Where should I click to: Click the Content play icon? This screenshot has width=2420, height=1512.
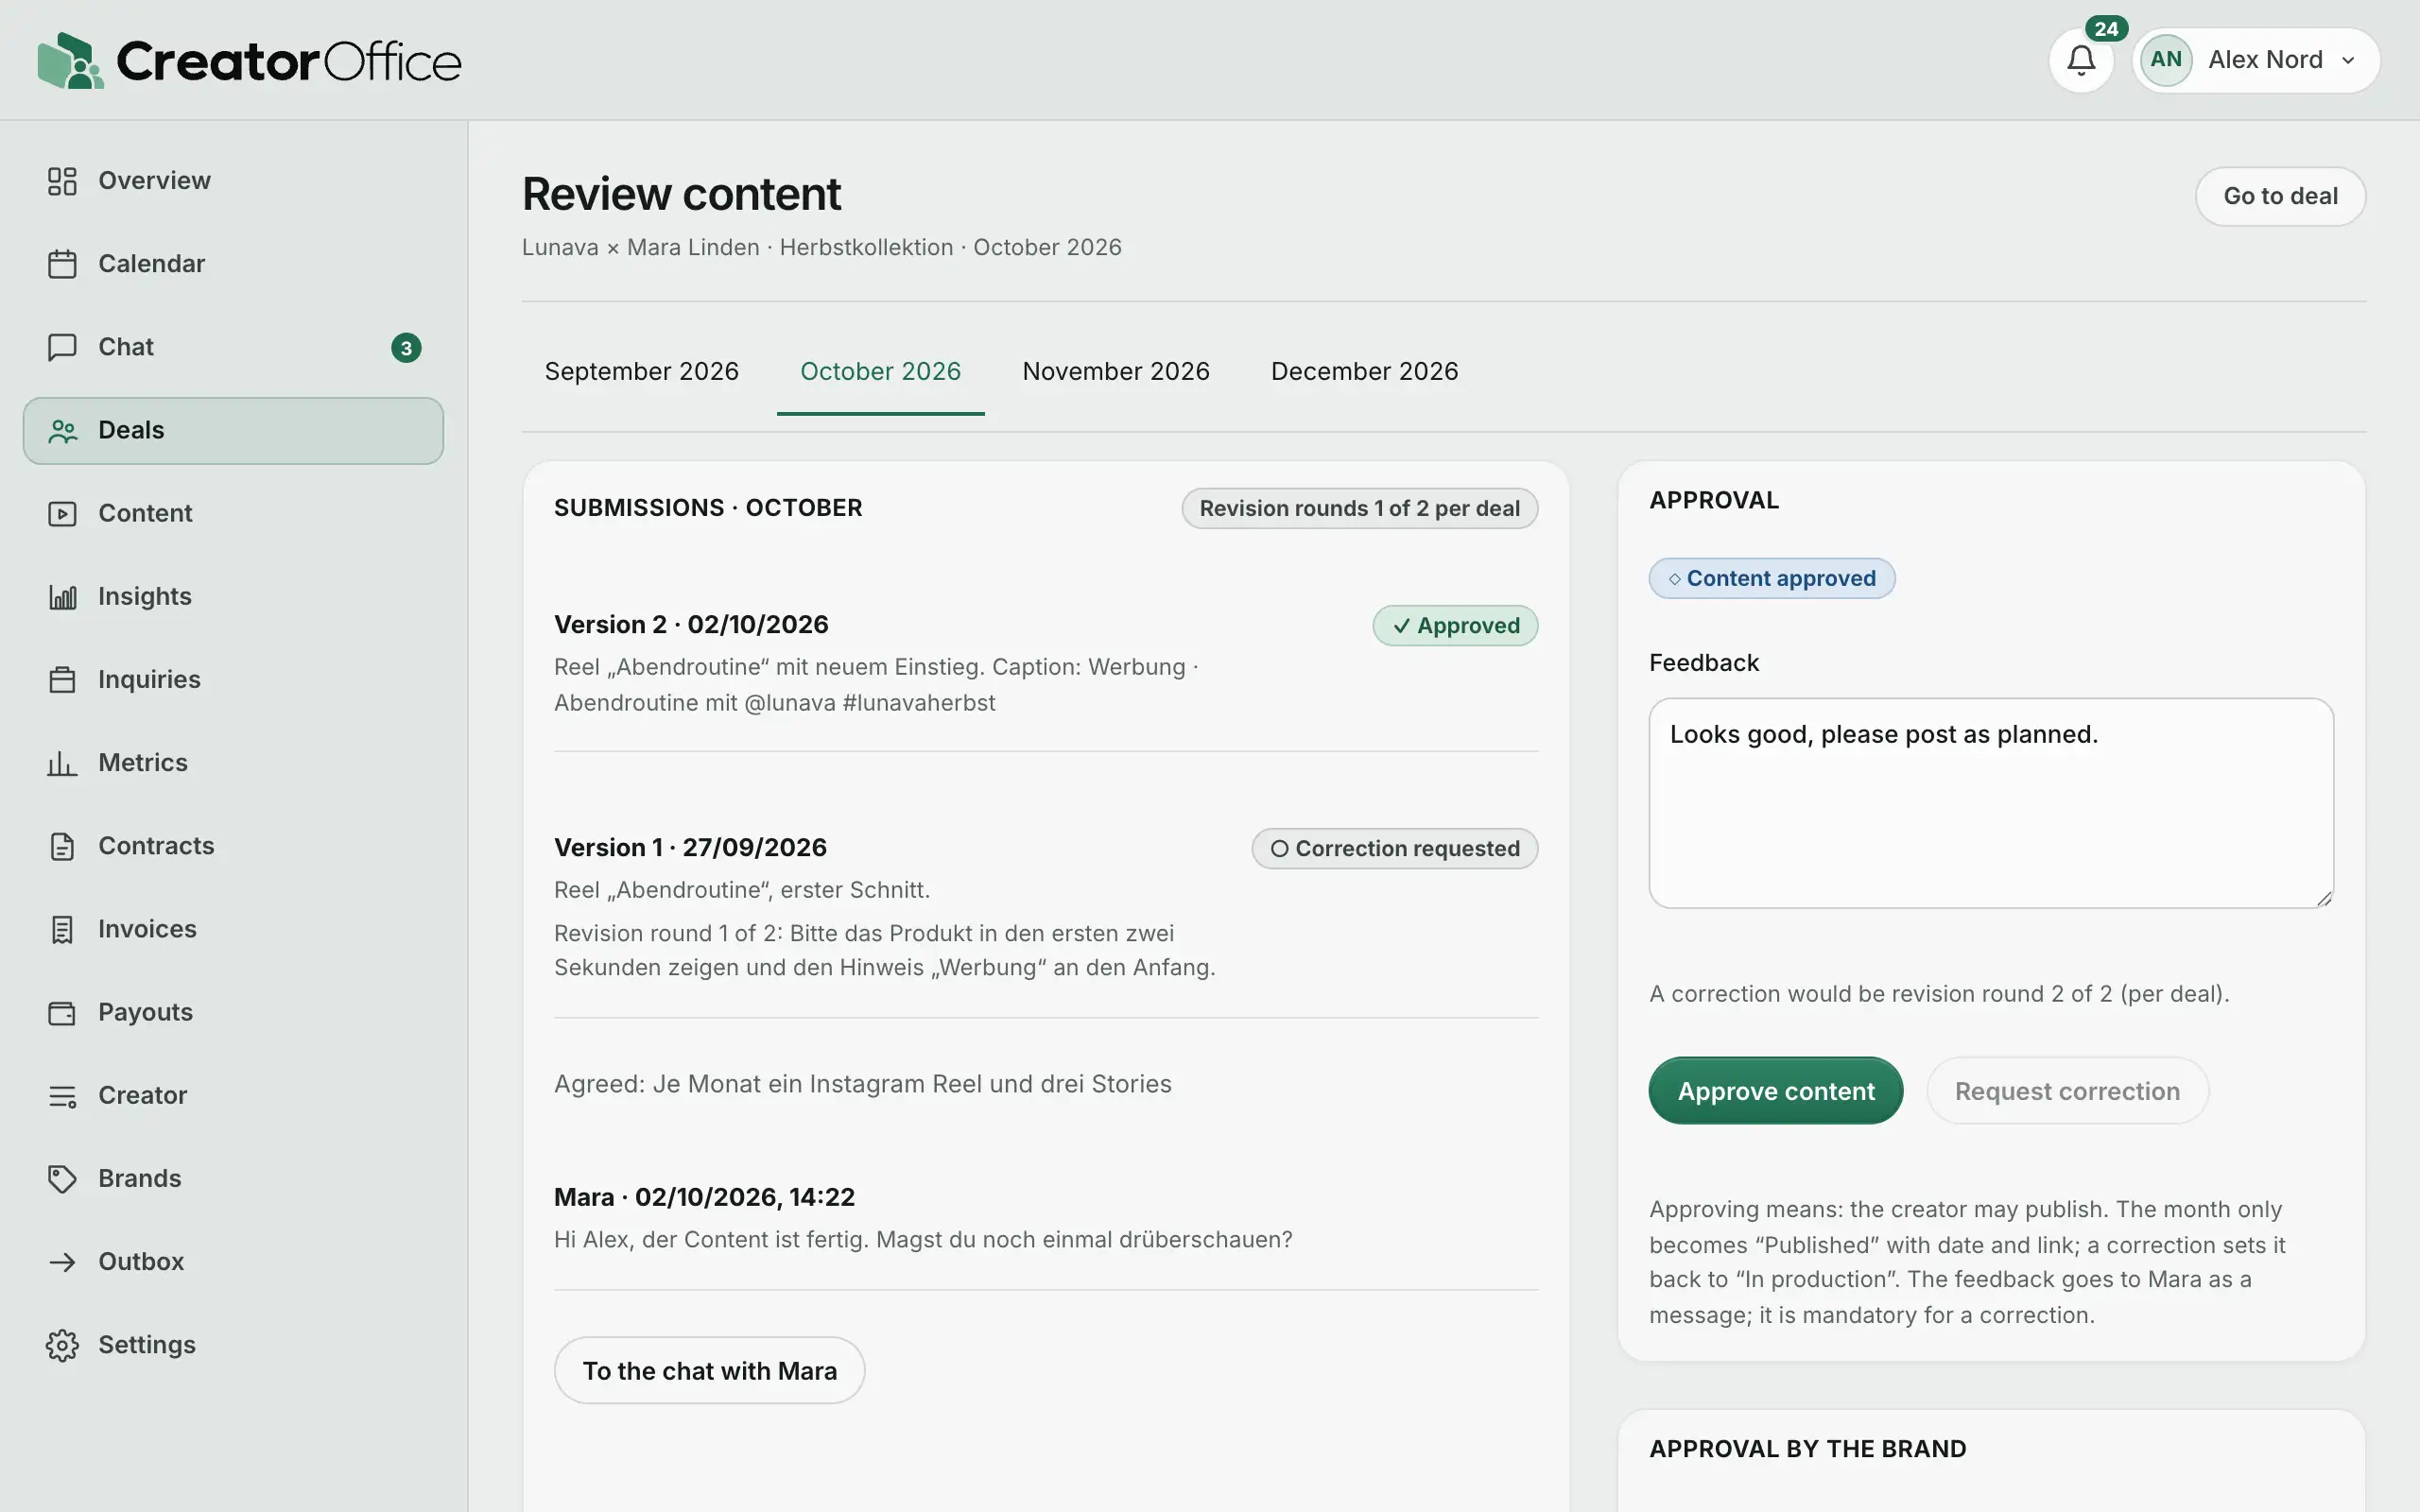click(x=62, y=514)
